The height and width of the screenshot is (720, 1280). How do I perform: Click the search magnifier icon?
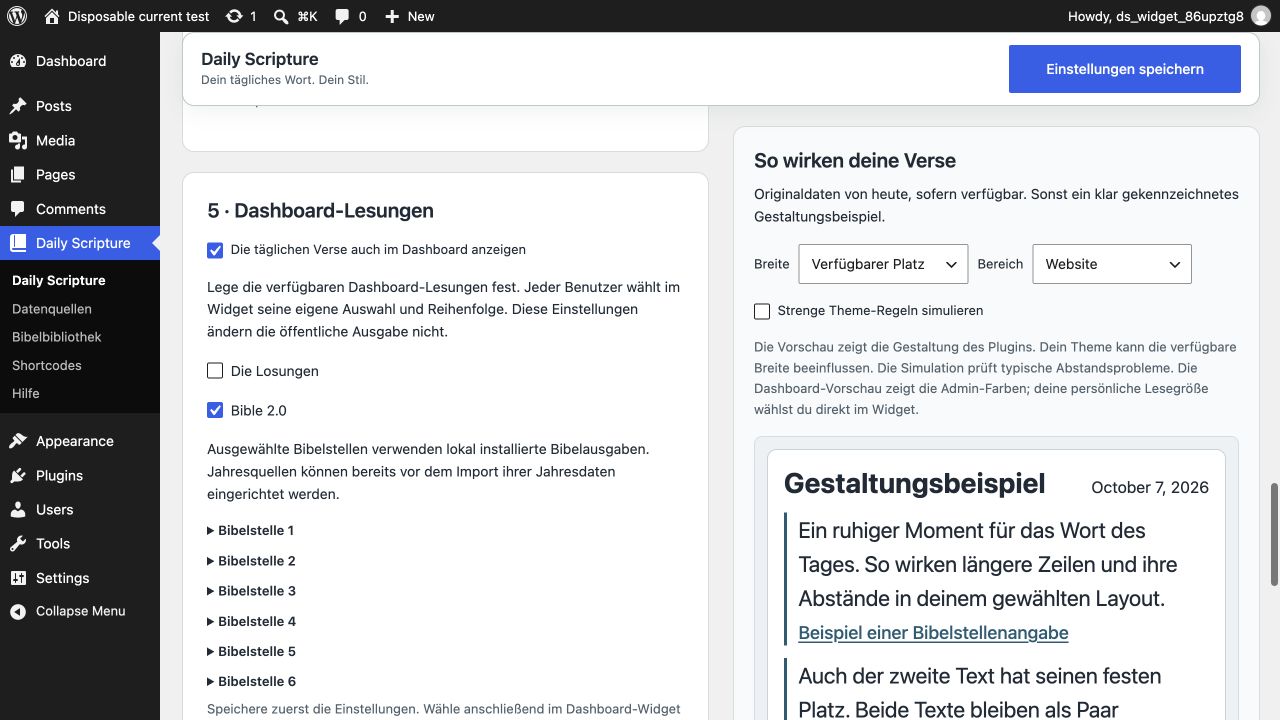[281, 16]
